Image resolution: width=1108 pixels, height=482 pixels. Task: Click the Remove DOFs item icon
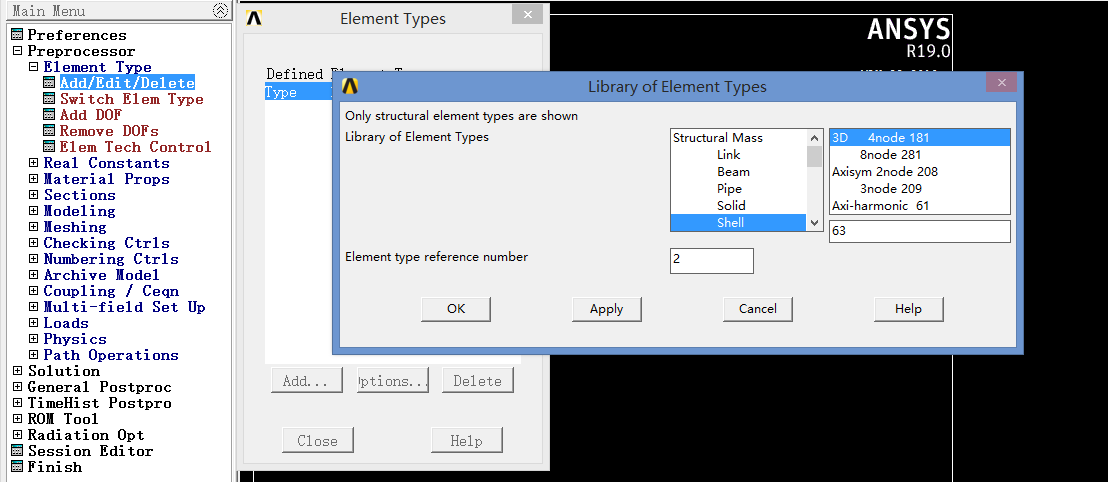point(49,131)
